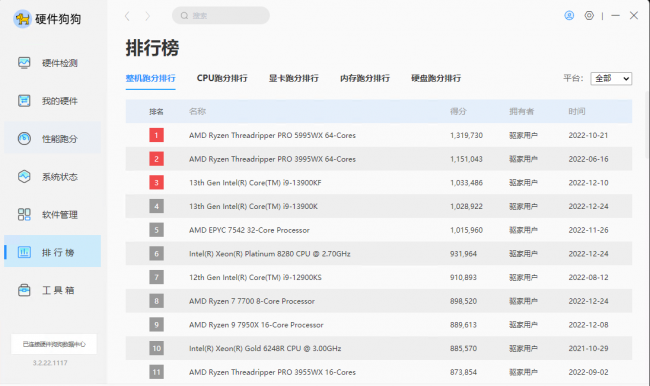Viewport: 650px width, 386px height.
Task: Click the search magnifier icon
Action: pyautogui.click(x=184, y=16)
